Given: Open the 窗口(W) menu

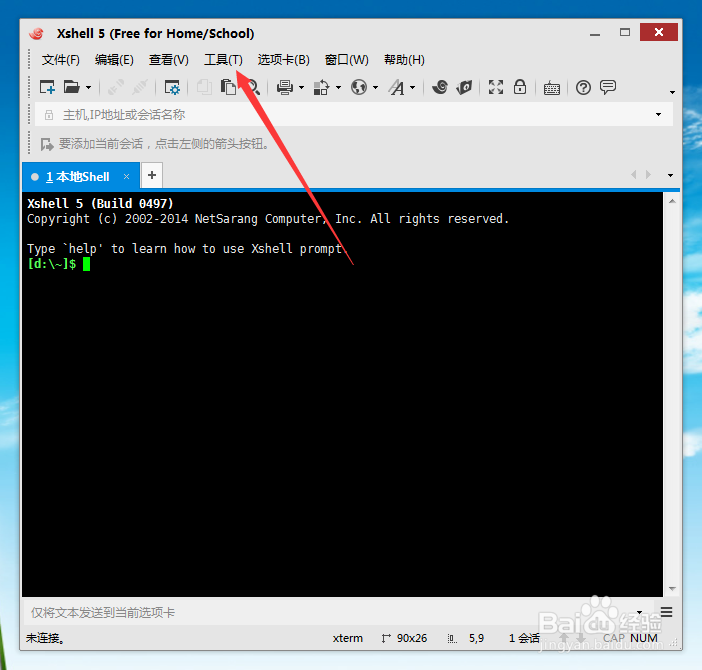Looking at the screenshot, I should pos(347,60).
